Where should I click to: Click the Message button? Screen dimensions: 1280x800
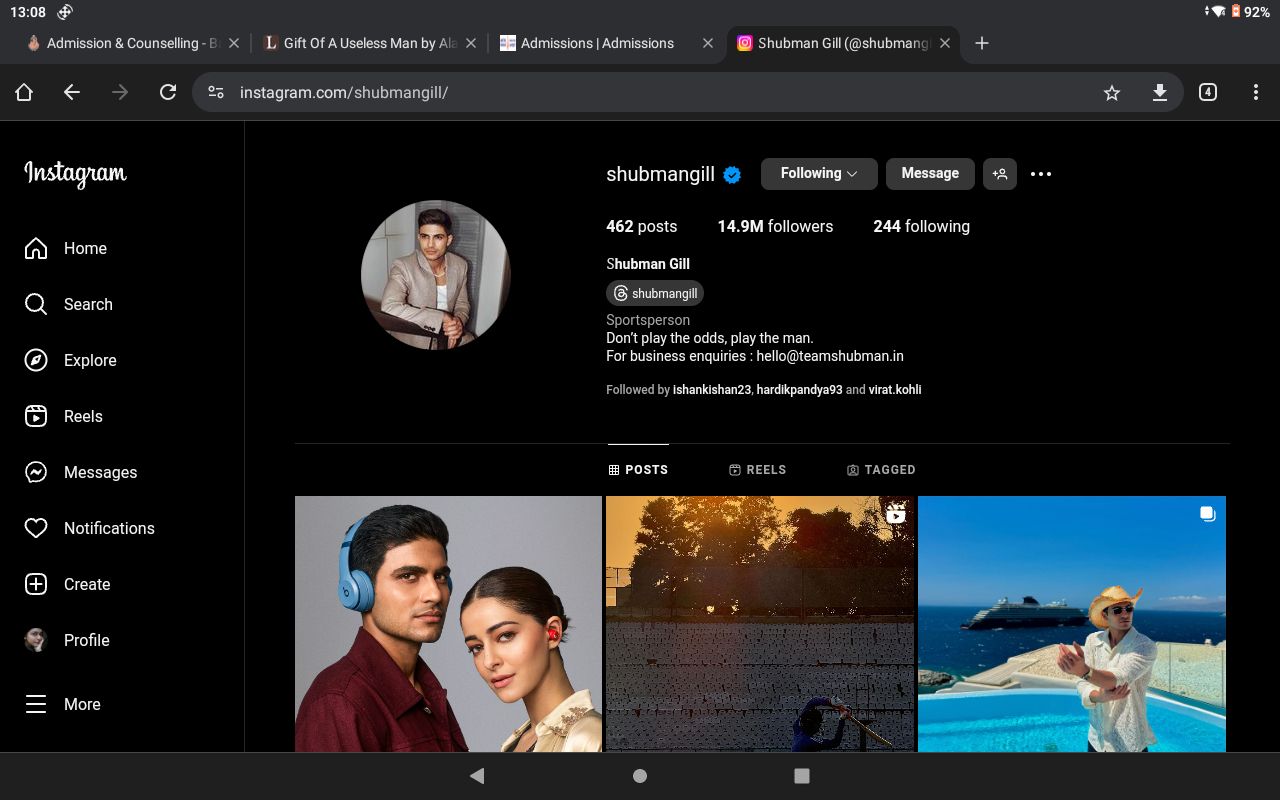[x=930, y=174]
